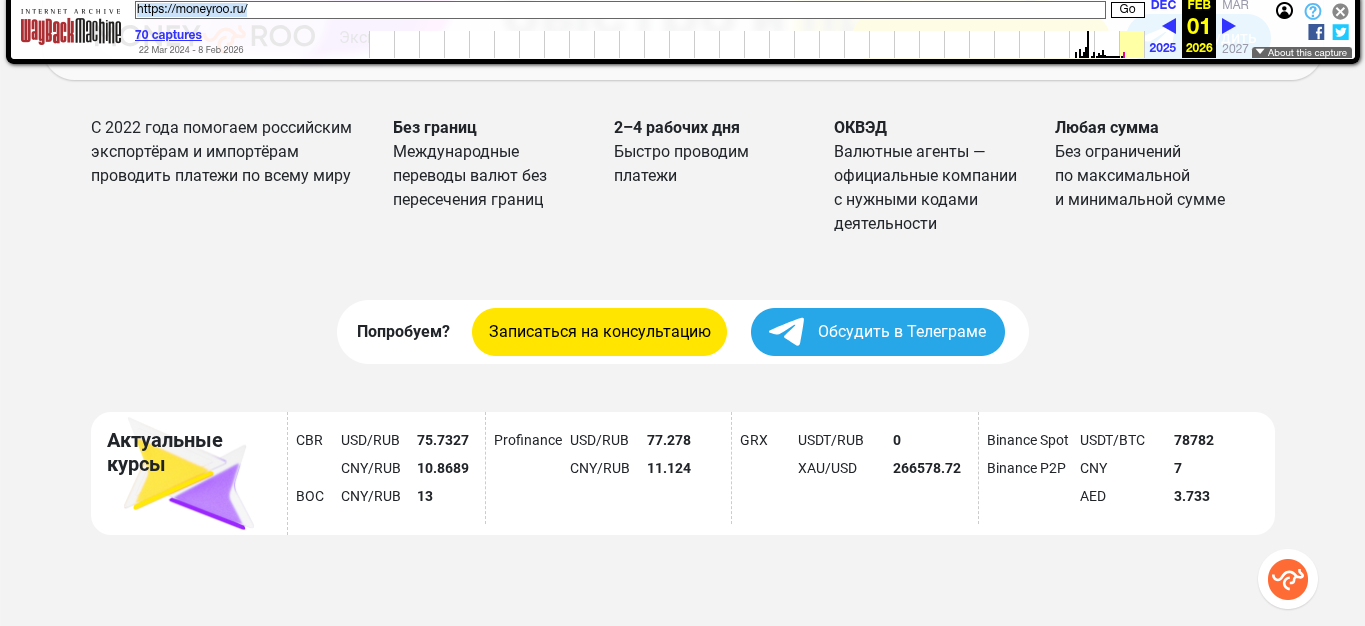Click the MAR month label
The height and width of the screenshot is (626, 1365).
[1235, 6]
